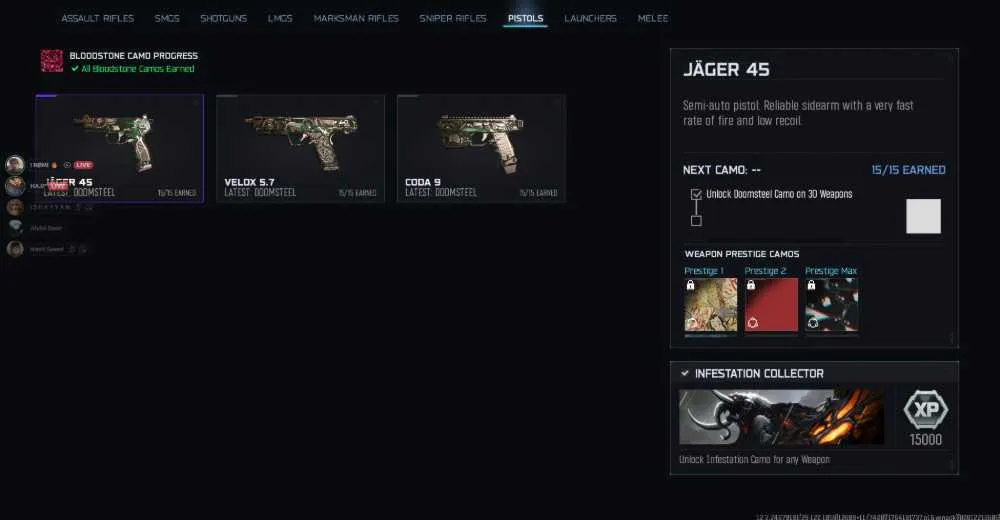The width and height of the screenshot is (1000, 520).
Task: Open the Infestation Collector reward banner image
Action: 781,417
